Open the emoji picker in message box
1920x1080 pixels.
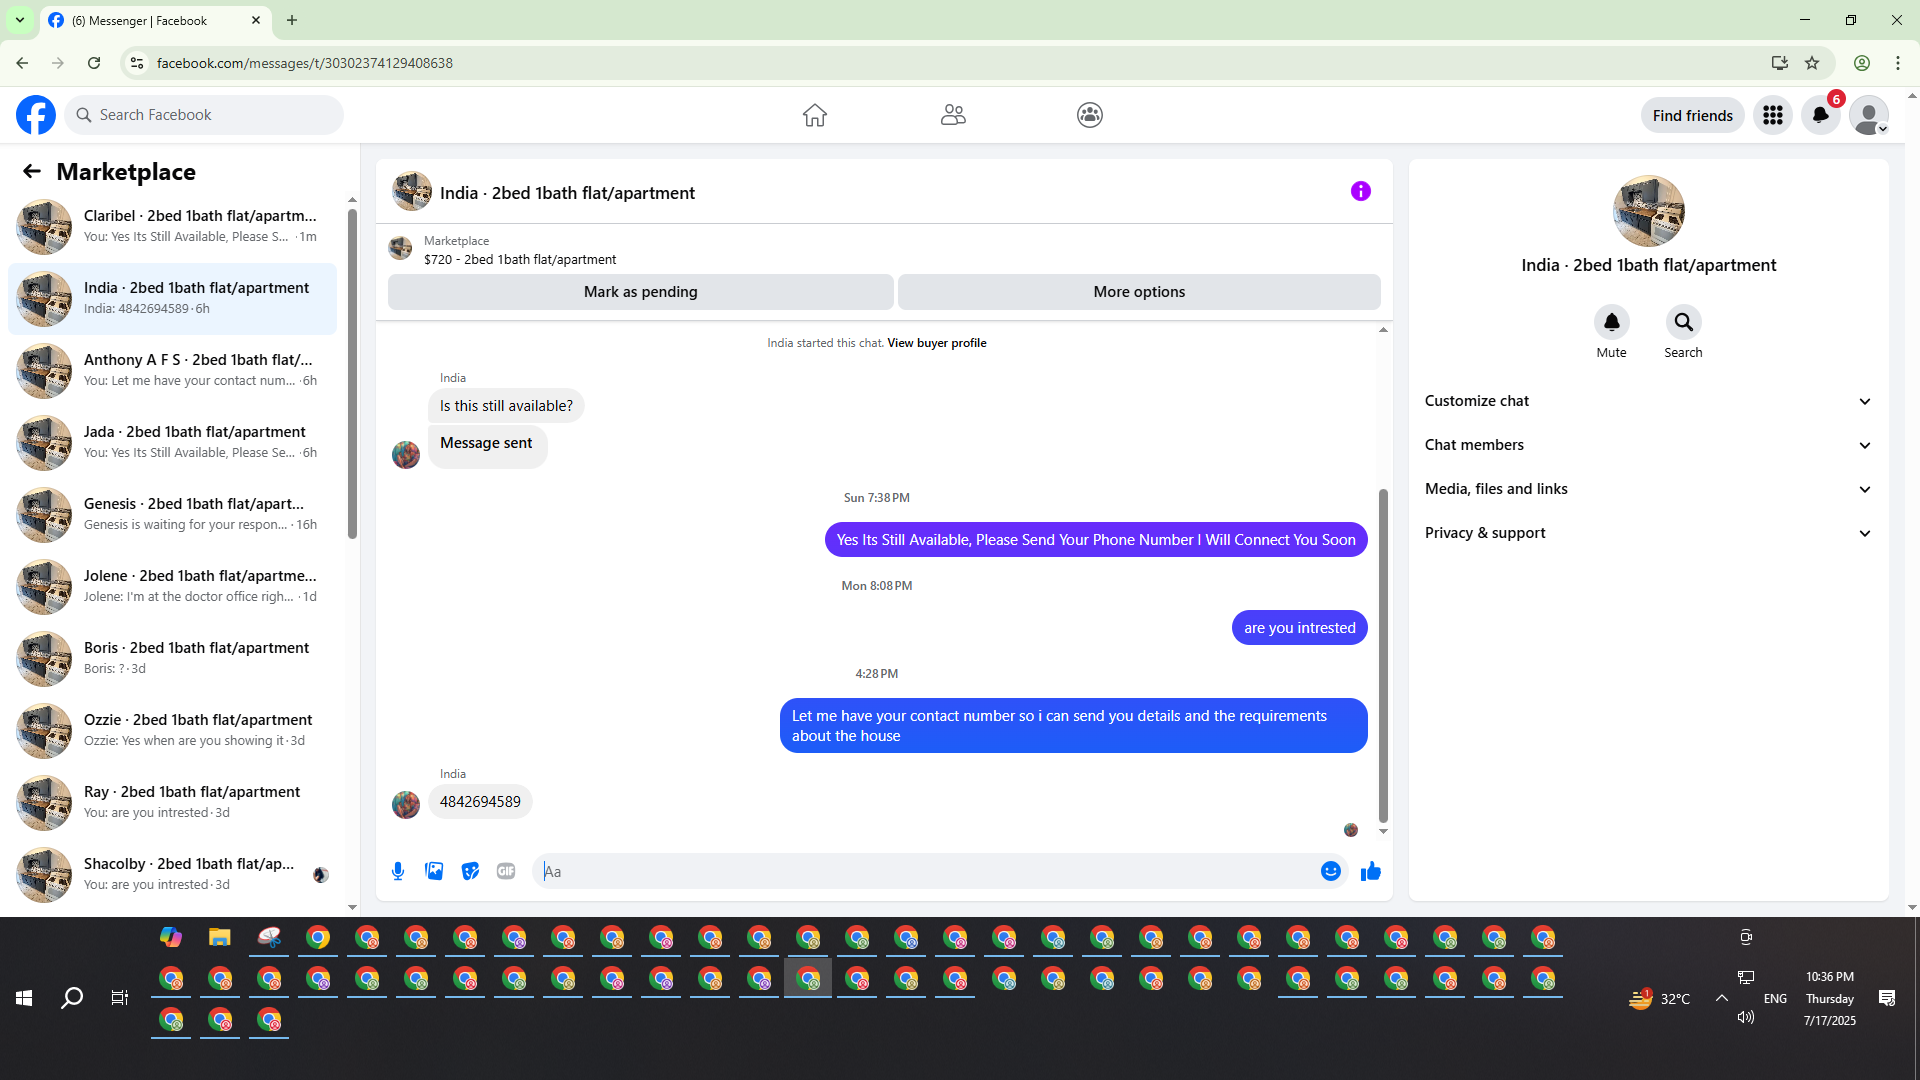(x=1331, y=871)
